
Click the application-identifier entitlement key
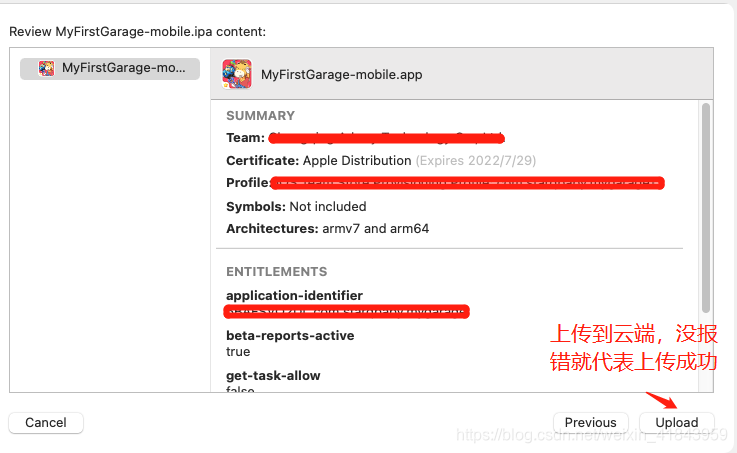click(x=294, y=296)
